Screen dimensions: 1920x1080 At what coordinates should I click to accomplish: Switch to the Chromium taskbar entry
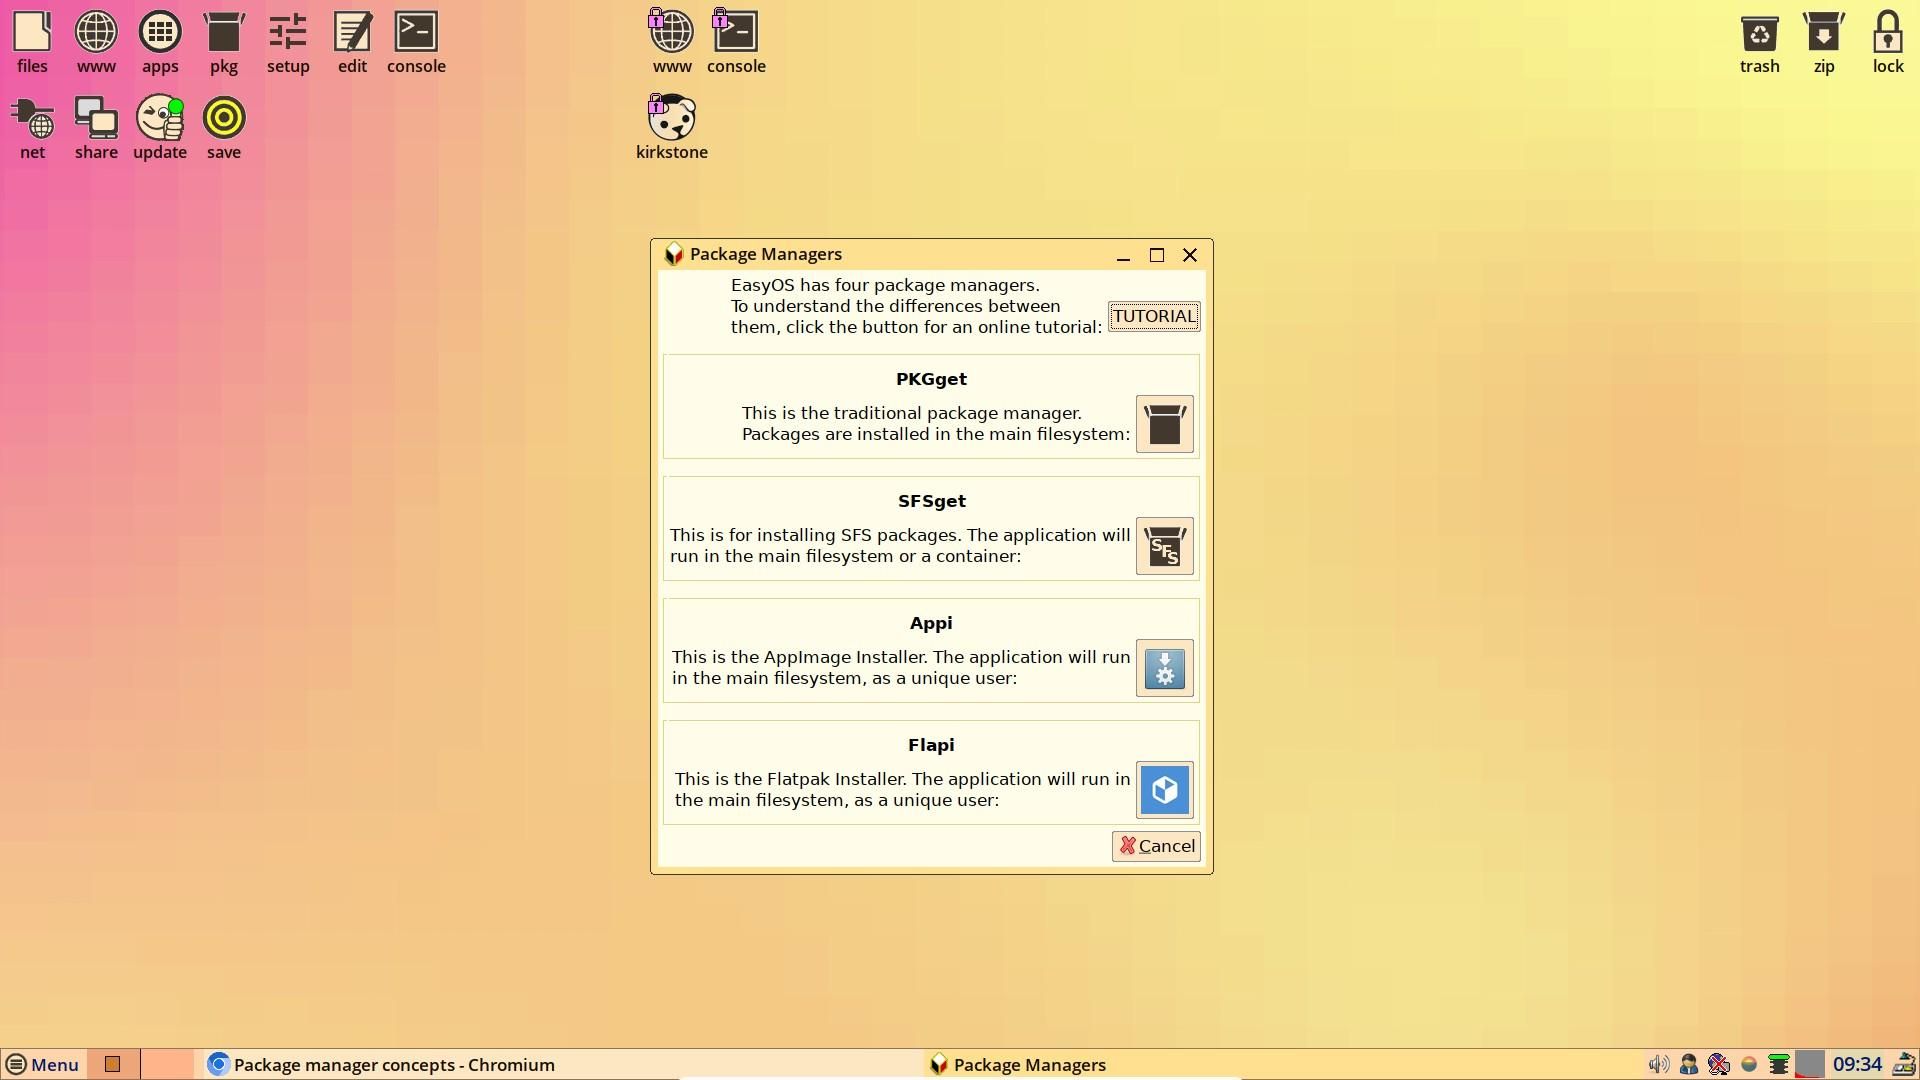pyautogui.click(x=390, y=1064)
